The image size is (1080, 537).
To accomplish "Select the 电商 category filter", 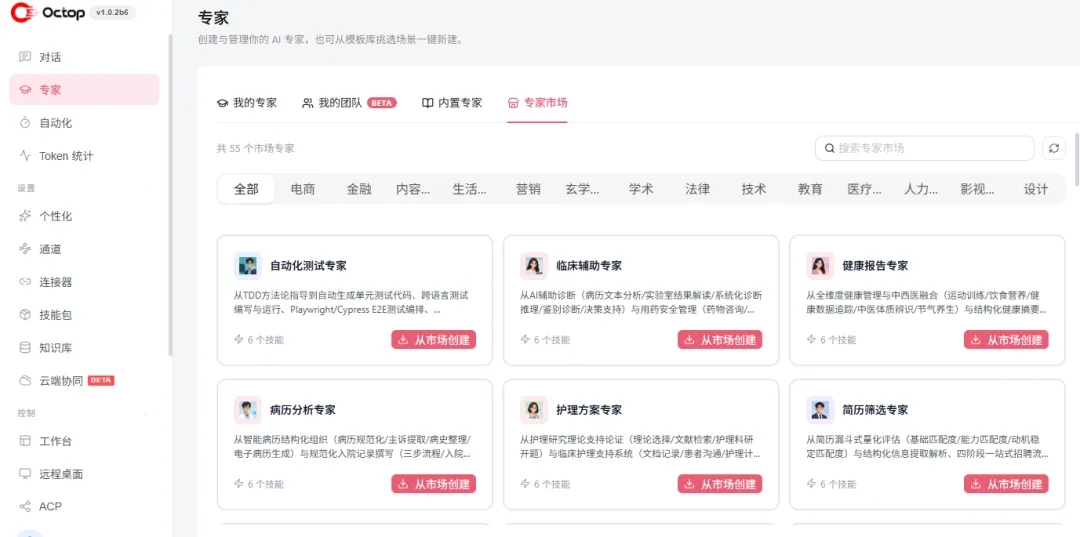I will click(302, 189).
